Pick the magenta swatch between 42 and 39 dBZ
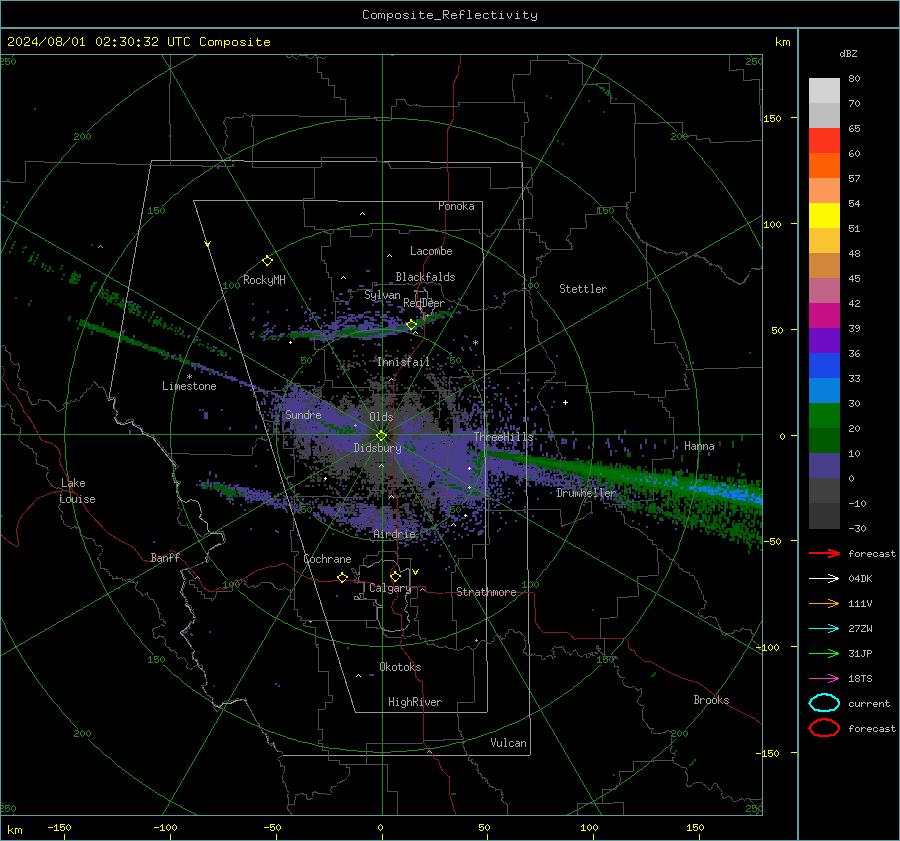The height and width of the screenshot is (841, 900). pos(824,316)
